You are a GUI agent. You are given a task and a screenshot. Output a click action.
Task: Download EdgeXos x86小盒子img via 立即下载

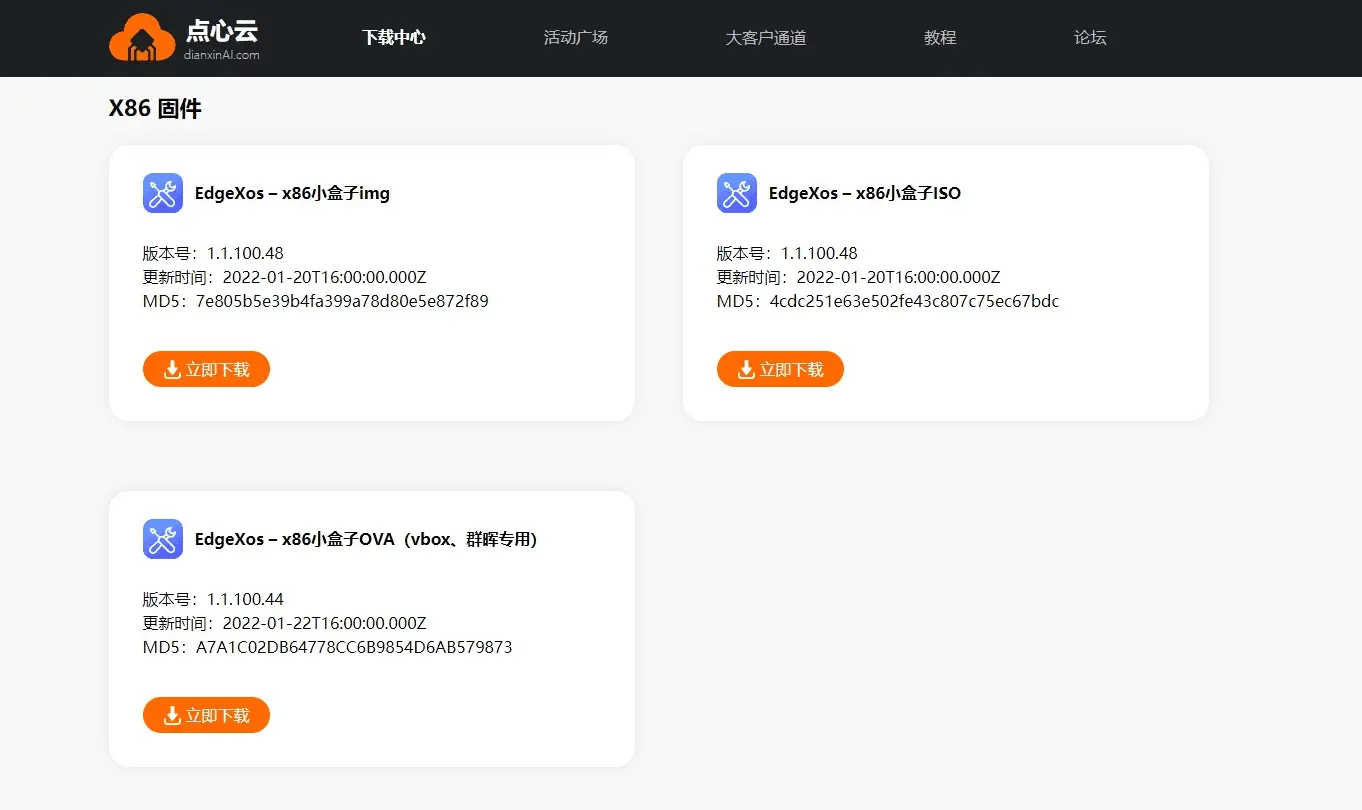(x=206, y=369)
